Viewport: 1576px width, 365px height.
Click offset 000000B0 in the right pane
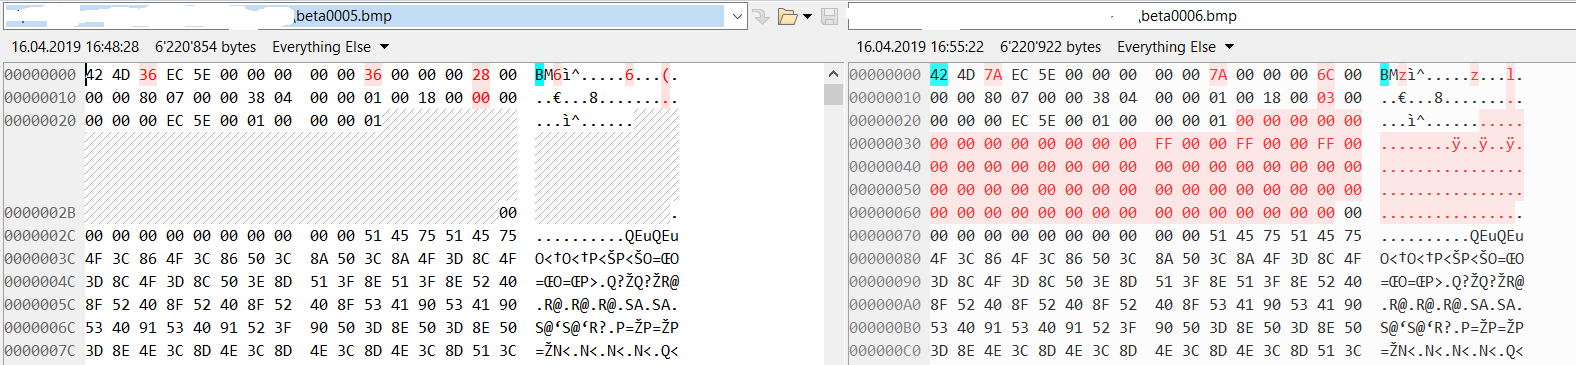(885, 328)
